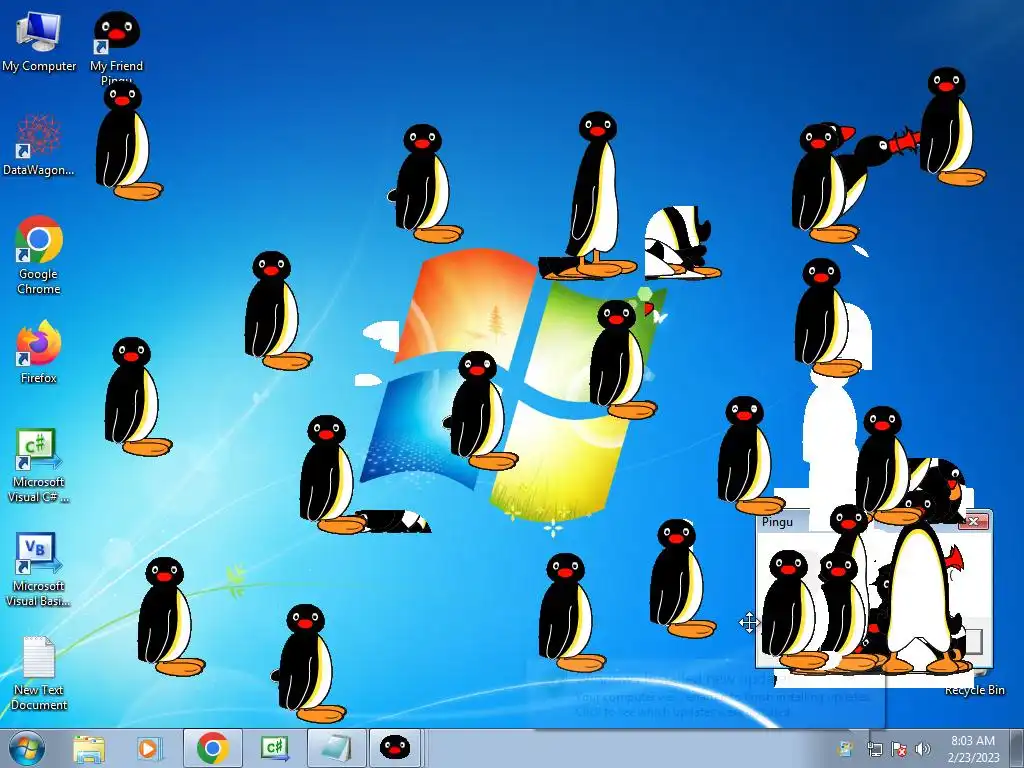Screen dimensions: 1024x768
Task: Close the Pingu window
Action: click(x=973, y=521)
